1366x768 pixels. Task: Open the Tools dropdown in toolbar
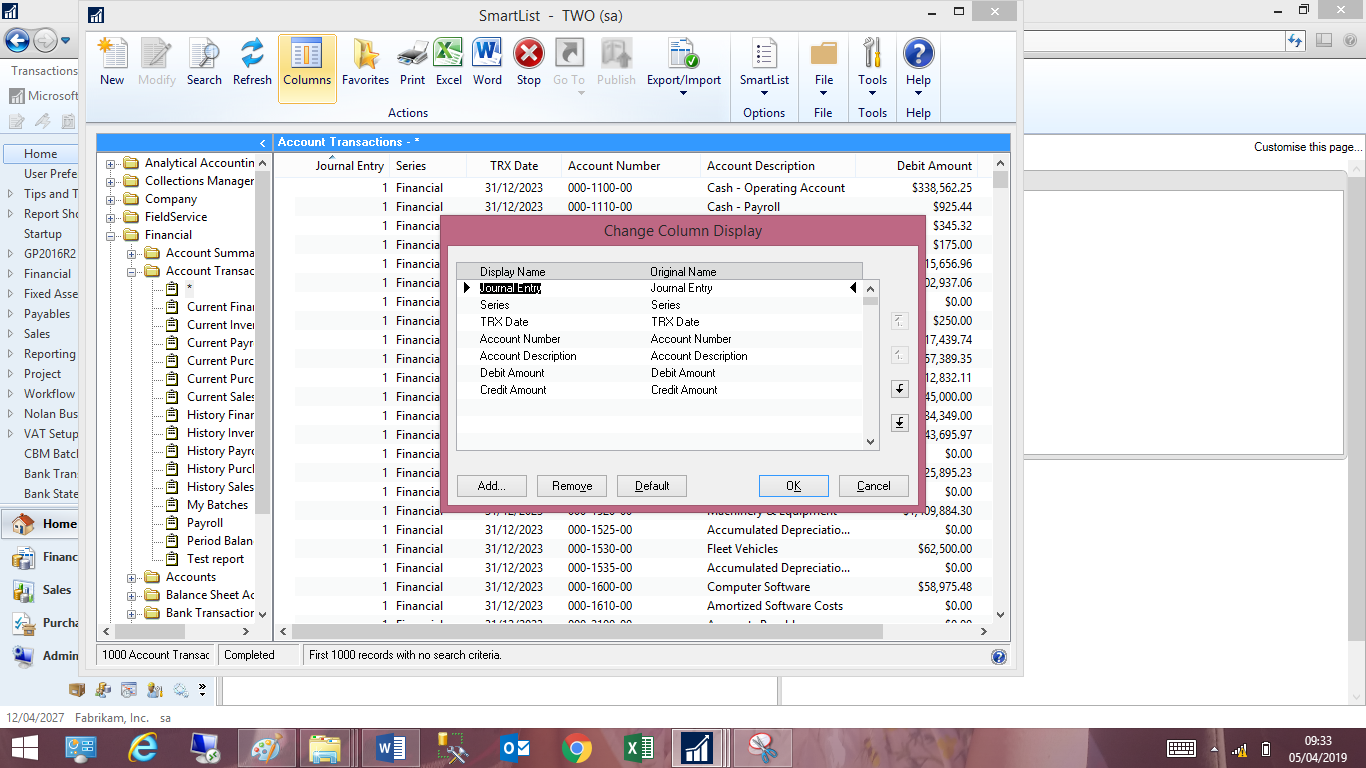coord(872,66)
